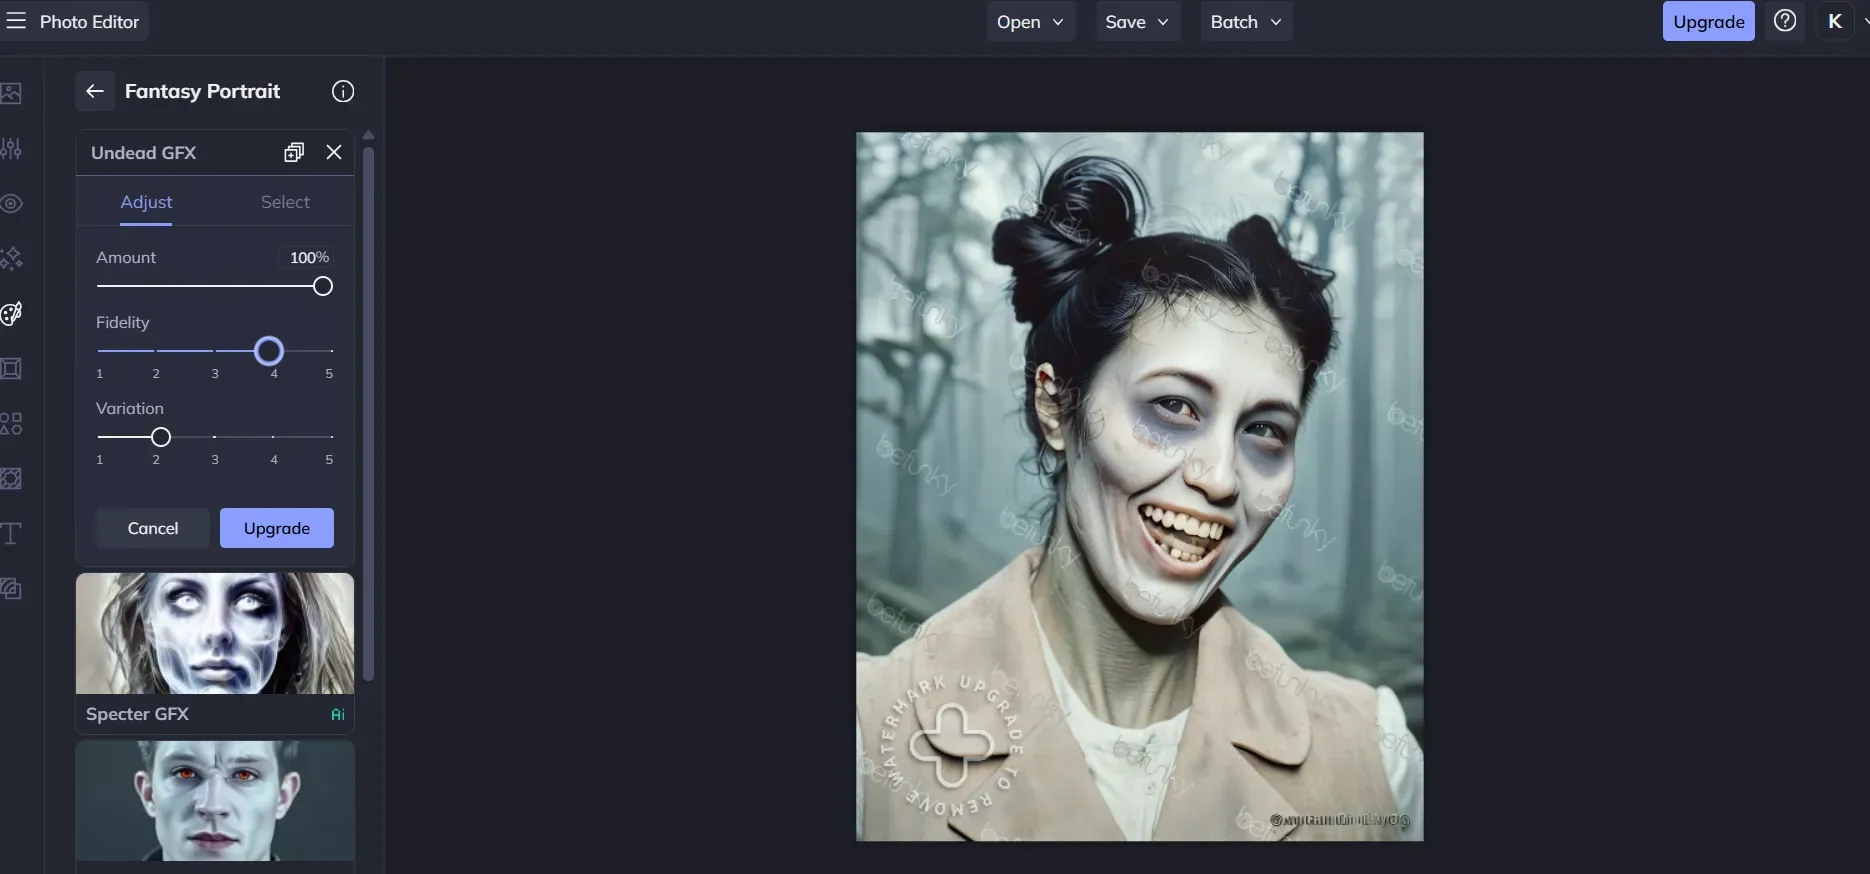
Task: Click the scroll-up arrow above the panel scrollbar
Action: coord(368,135)
